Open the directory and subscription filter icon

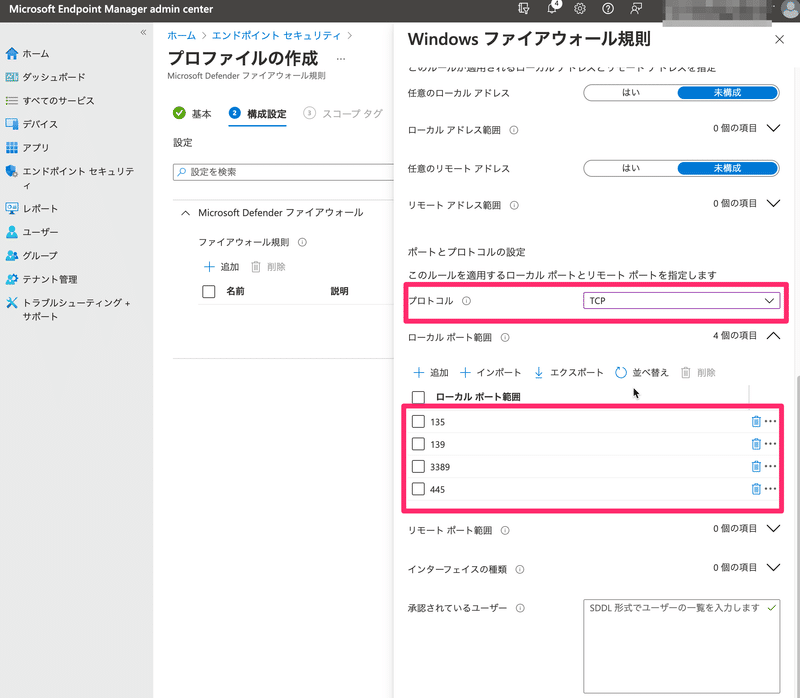tap(523, 9)
